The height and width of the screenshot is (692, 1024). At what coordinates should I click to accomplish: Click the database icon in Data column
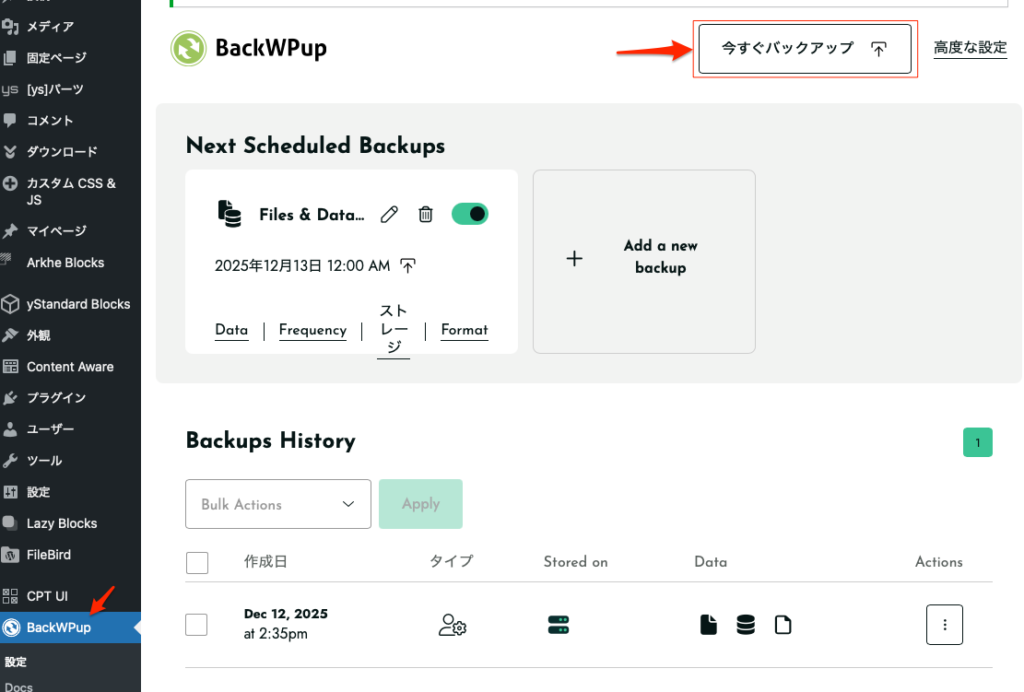745,625
